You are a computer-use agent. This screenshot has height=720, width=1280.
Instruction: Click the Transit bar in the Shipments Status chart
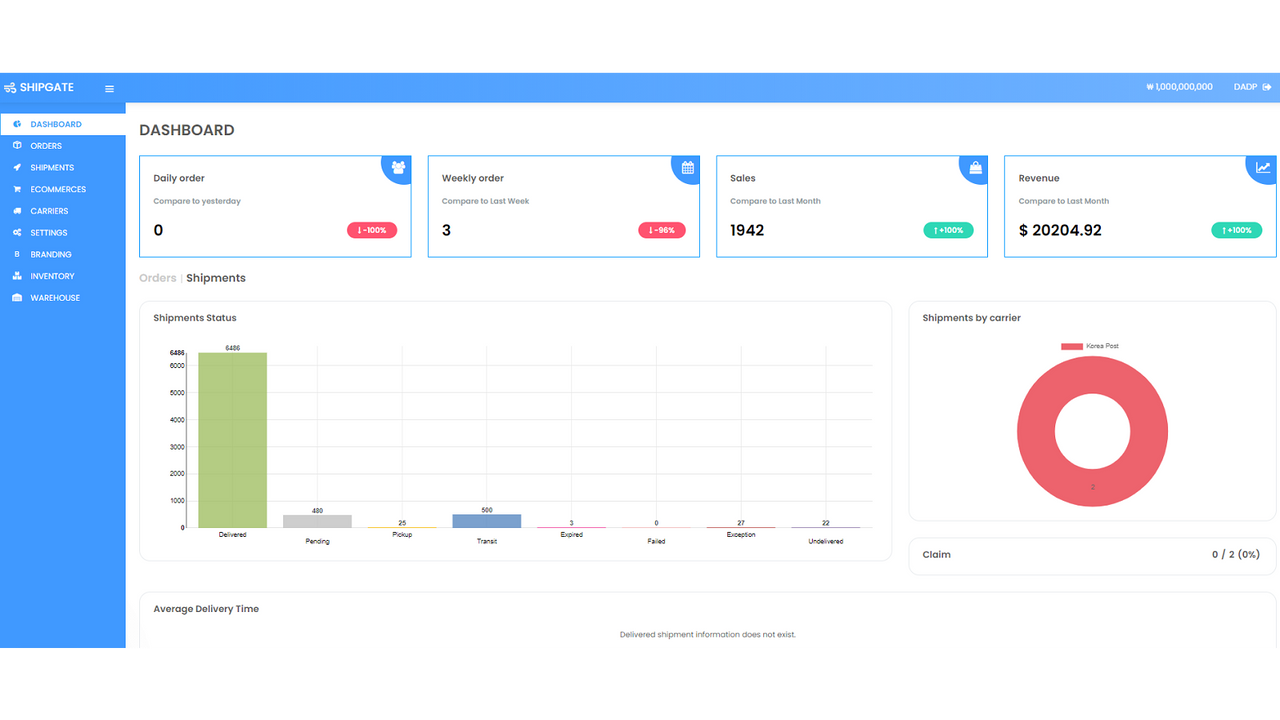coord(486,520)
